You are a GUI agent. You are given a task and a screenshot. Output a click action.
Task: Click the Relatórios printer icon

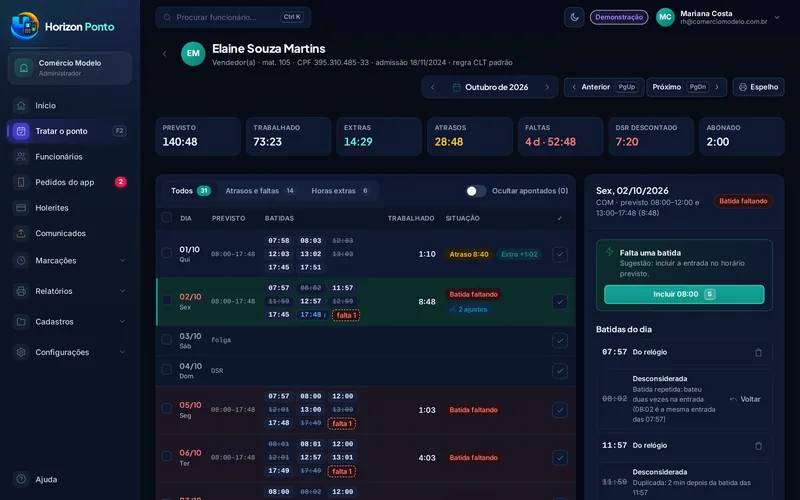pyautogui.click(x=21, y=291)
